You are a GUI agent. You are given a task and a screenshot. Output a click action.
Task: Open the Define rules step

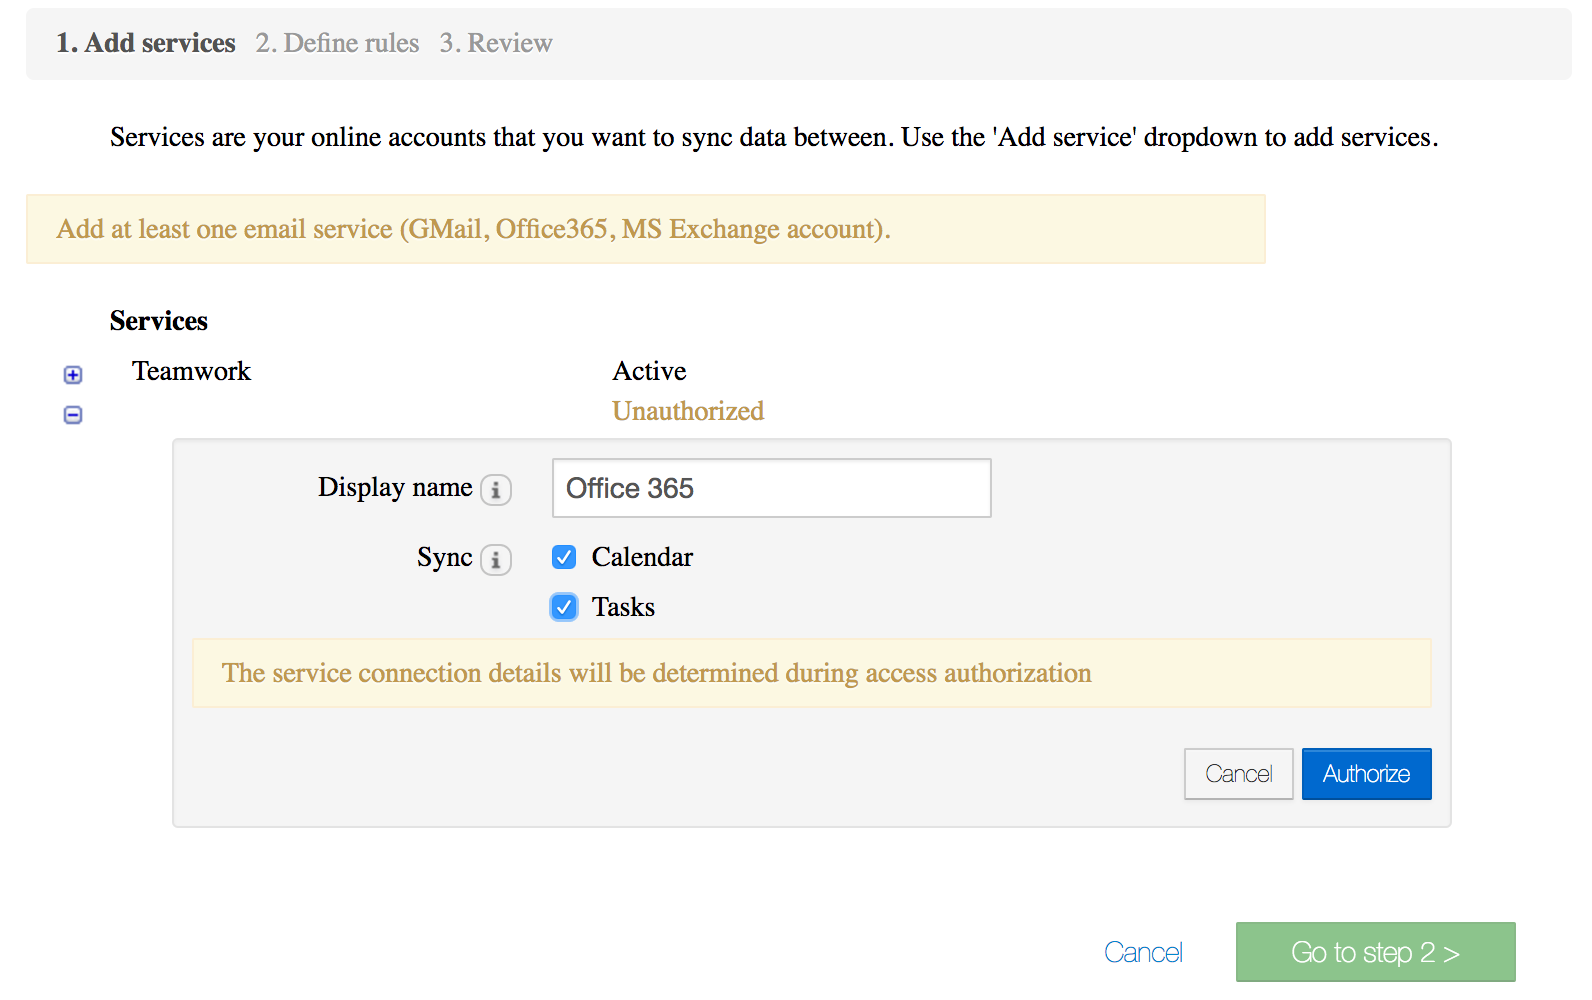337,43
